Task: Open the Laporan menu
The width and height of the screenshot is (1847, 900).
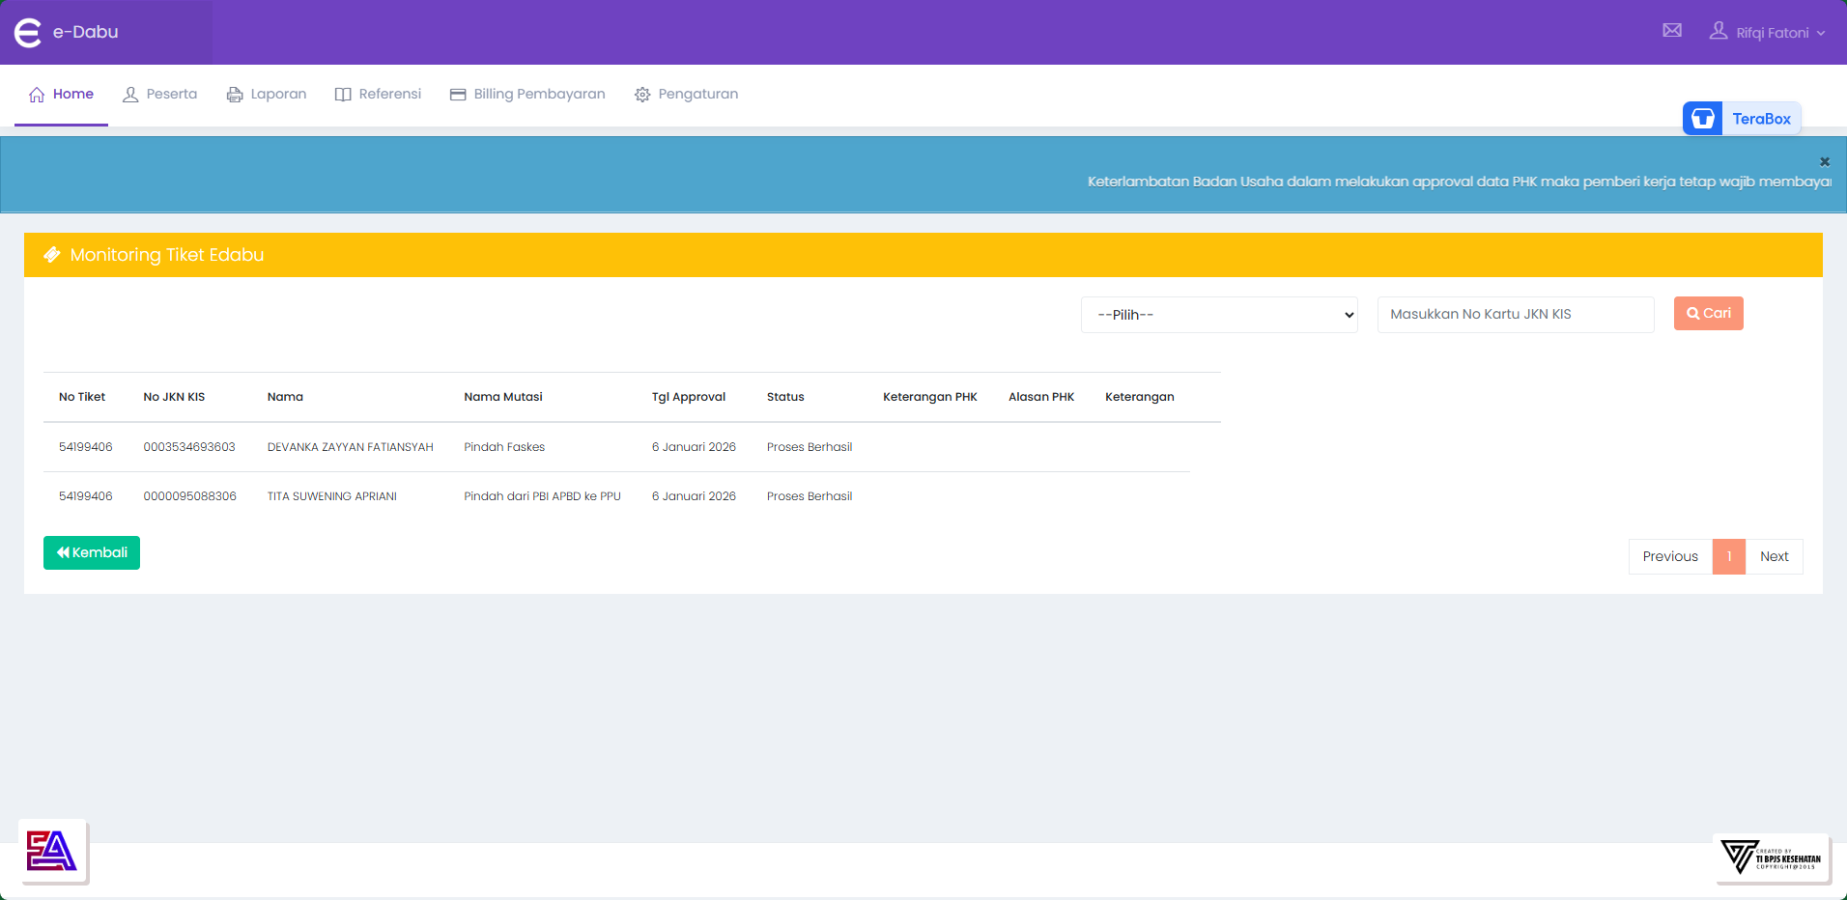Action: tap(267, 94)
